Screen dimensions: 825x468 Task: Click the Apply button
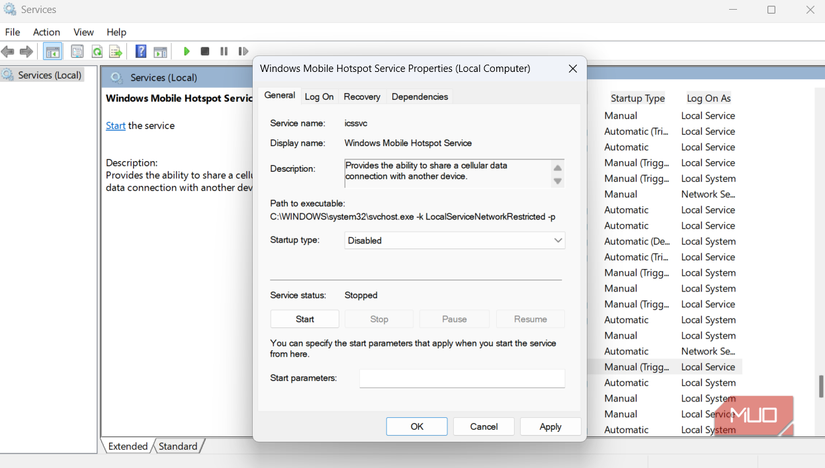(550, 426)
